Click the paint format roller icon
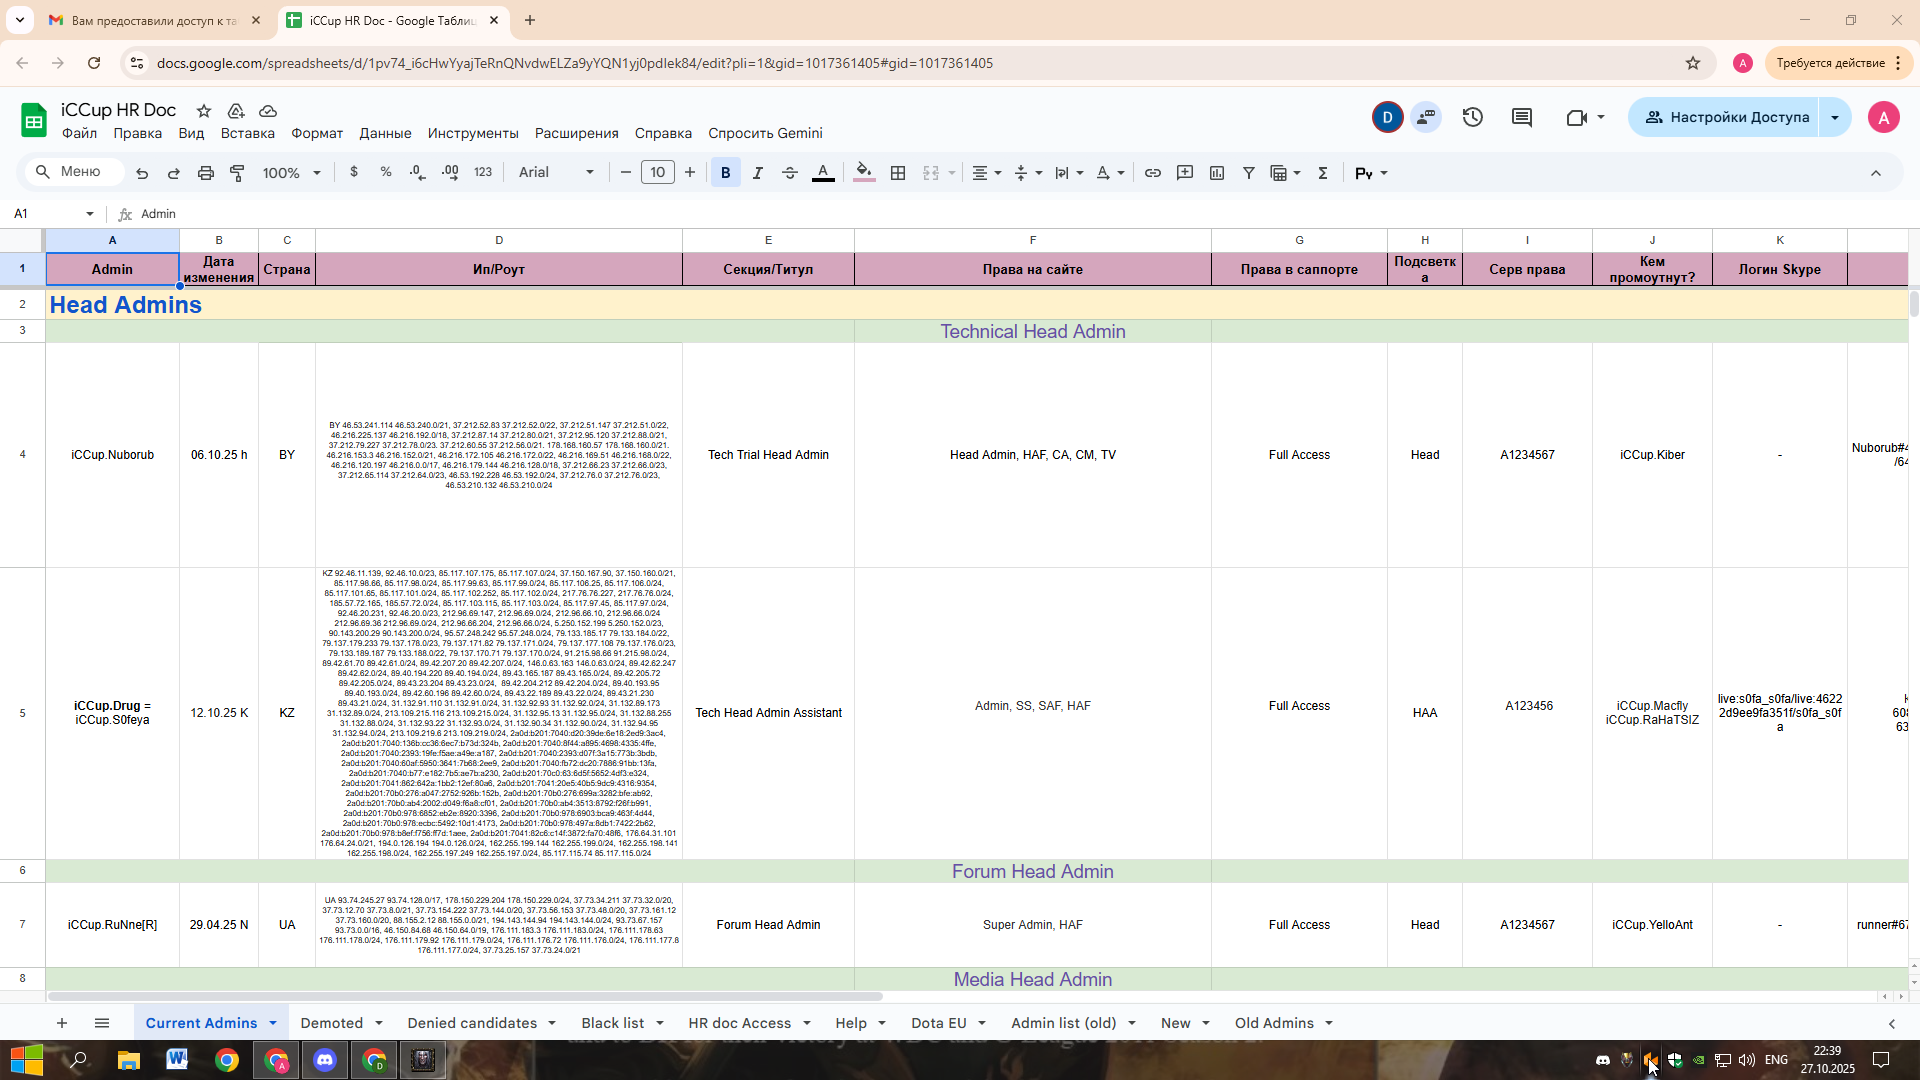 pos(238,173)
